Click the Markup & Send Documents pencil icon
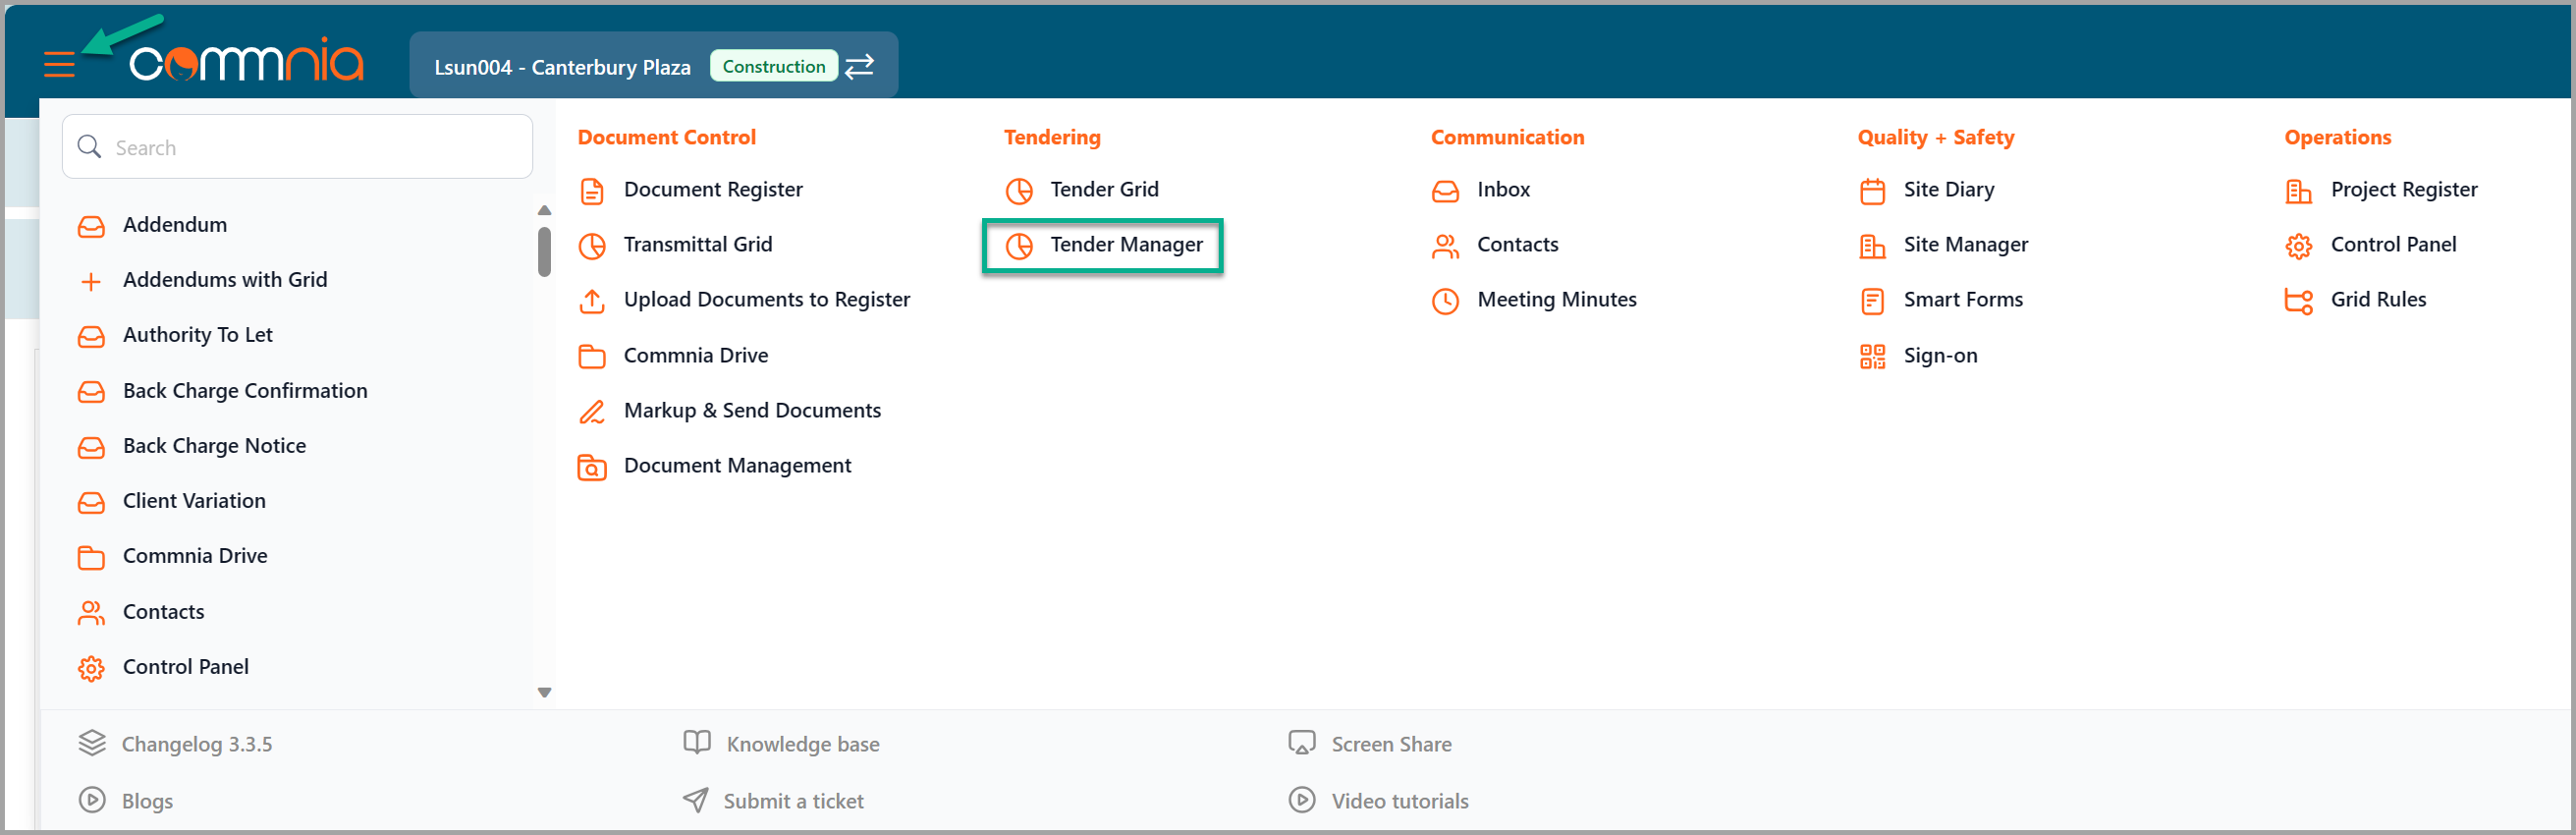The height and width of the screenshot is (835, 2576). point(592,412)
